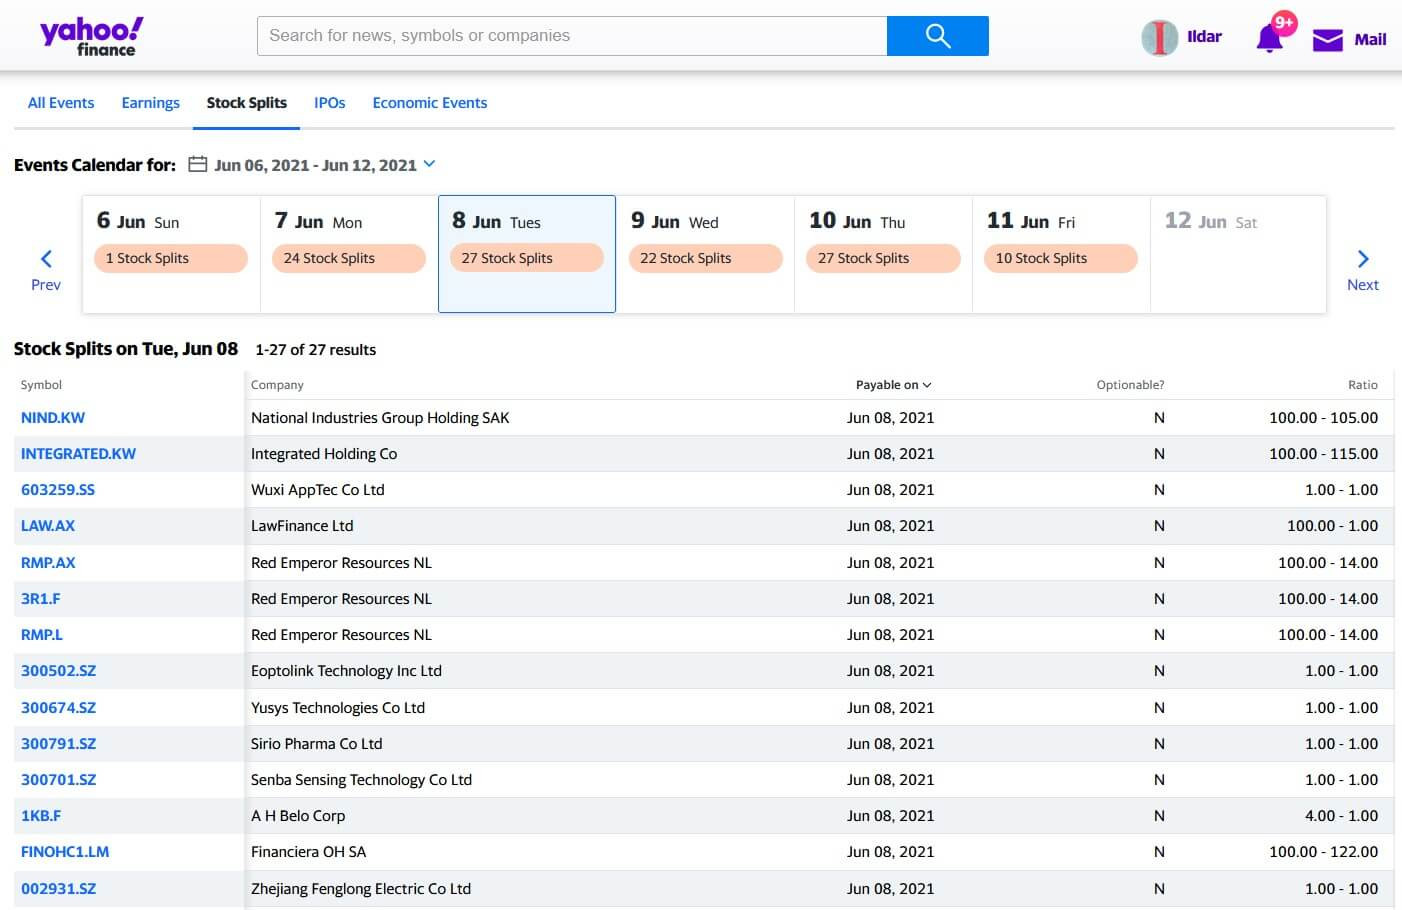Click the Financiera OH SA cell

click(309, 852)
